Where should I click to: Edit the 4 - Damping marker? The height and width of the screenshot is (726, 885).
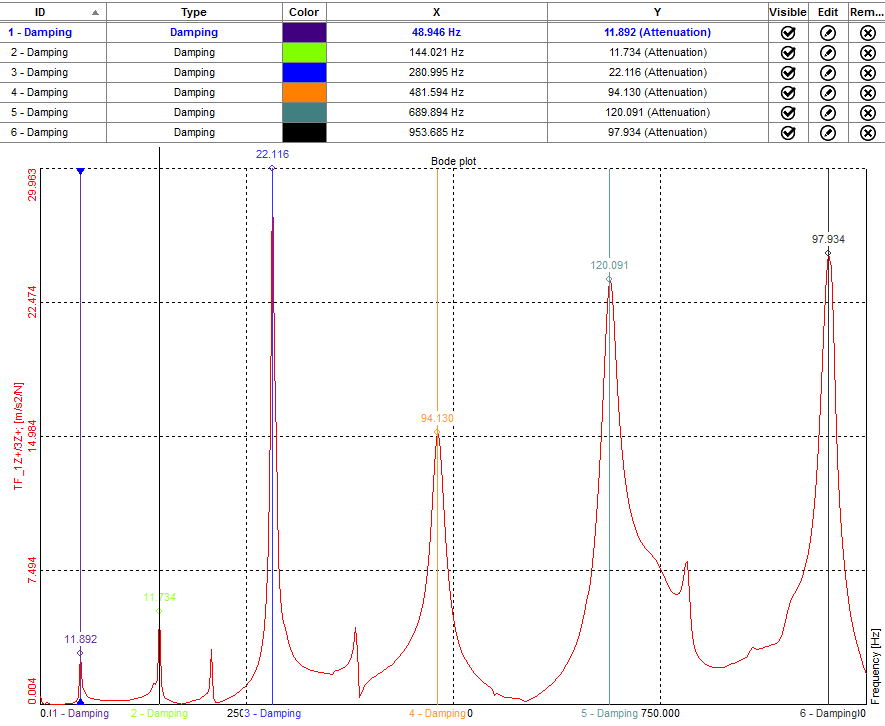click(x=828, y=93)
